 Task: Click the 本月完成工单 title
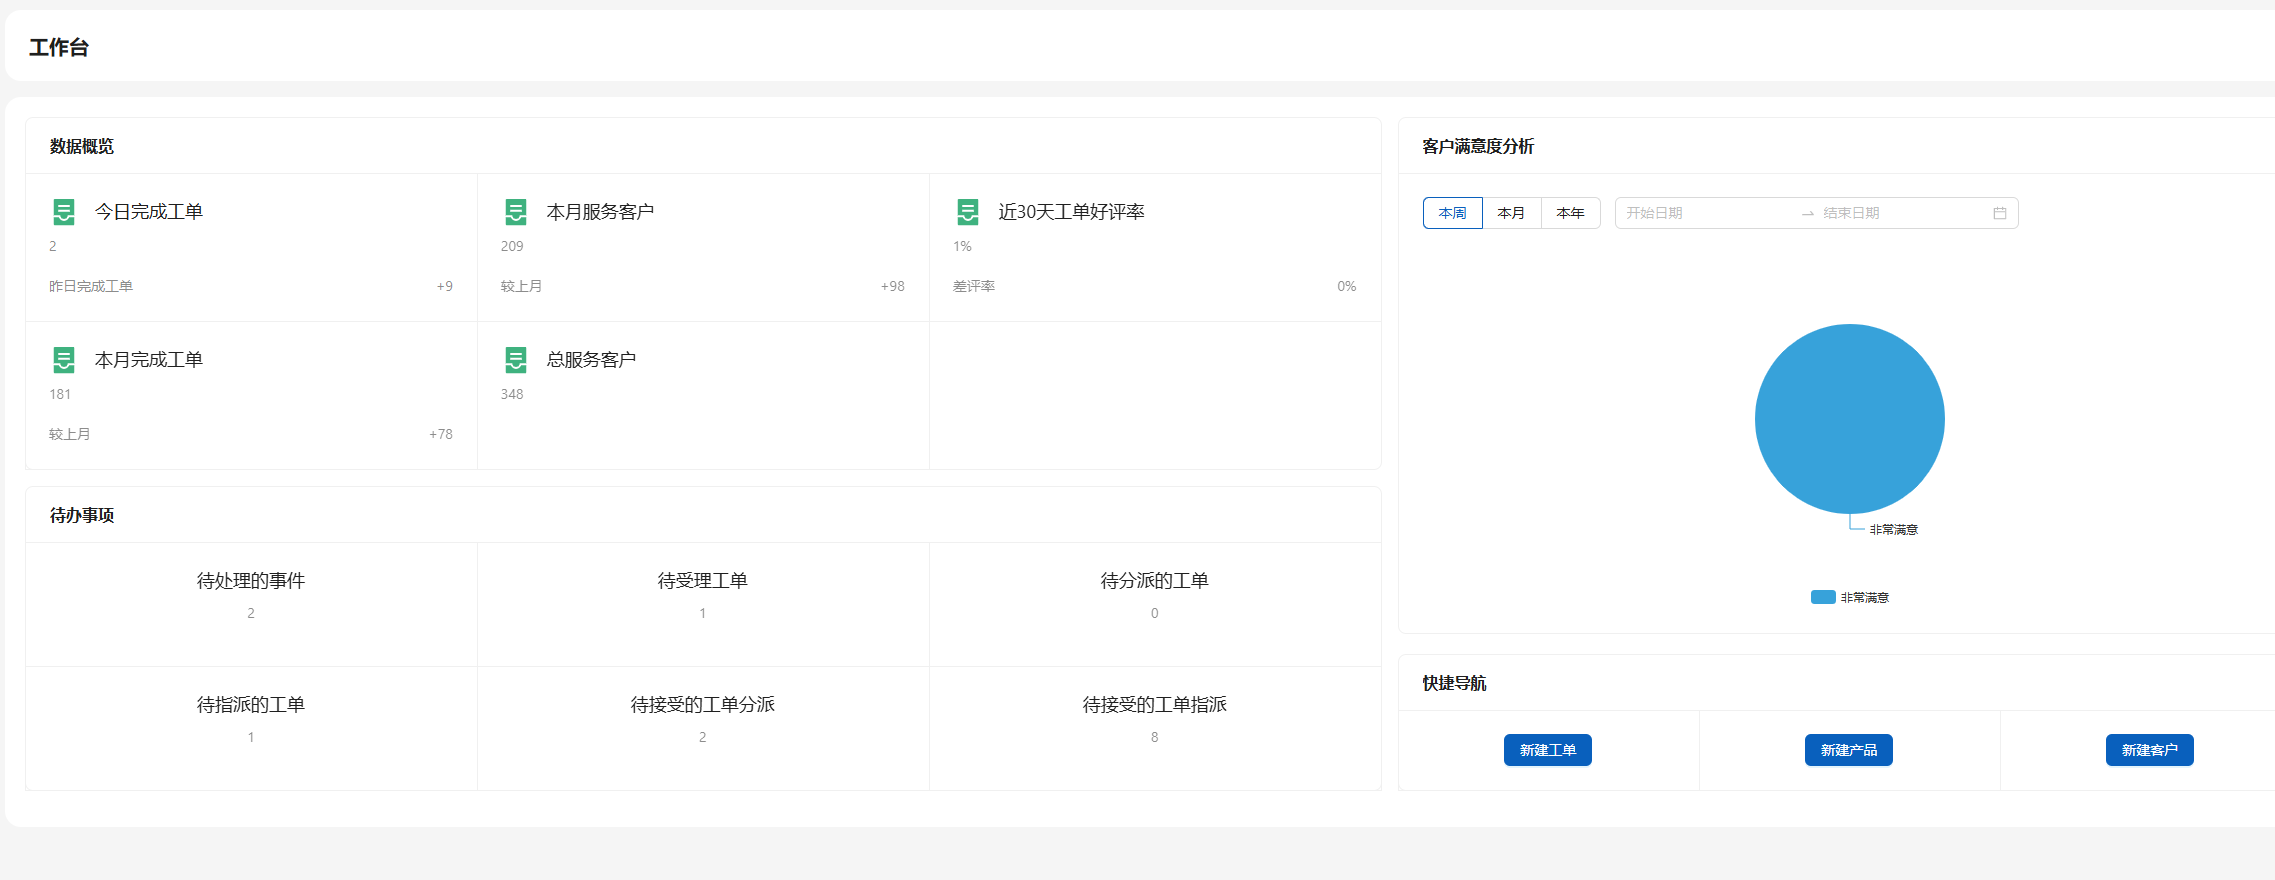[x=149, y=360]
